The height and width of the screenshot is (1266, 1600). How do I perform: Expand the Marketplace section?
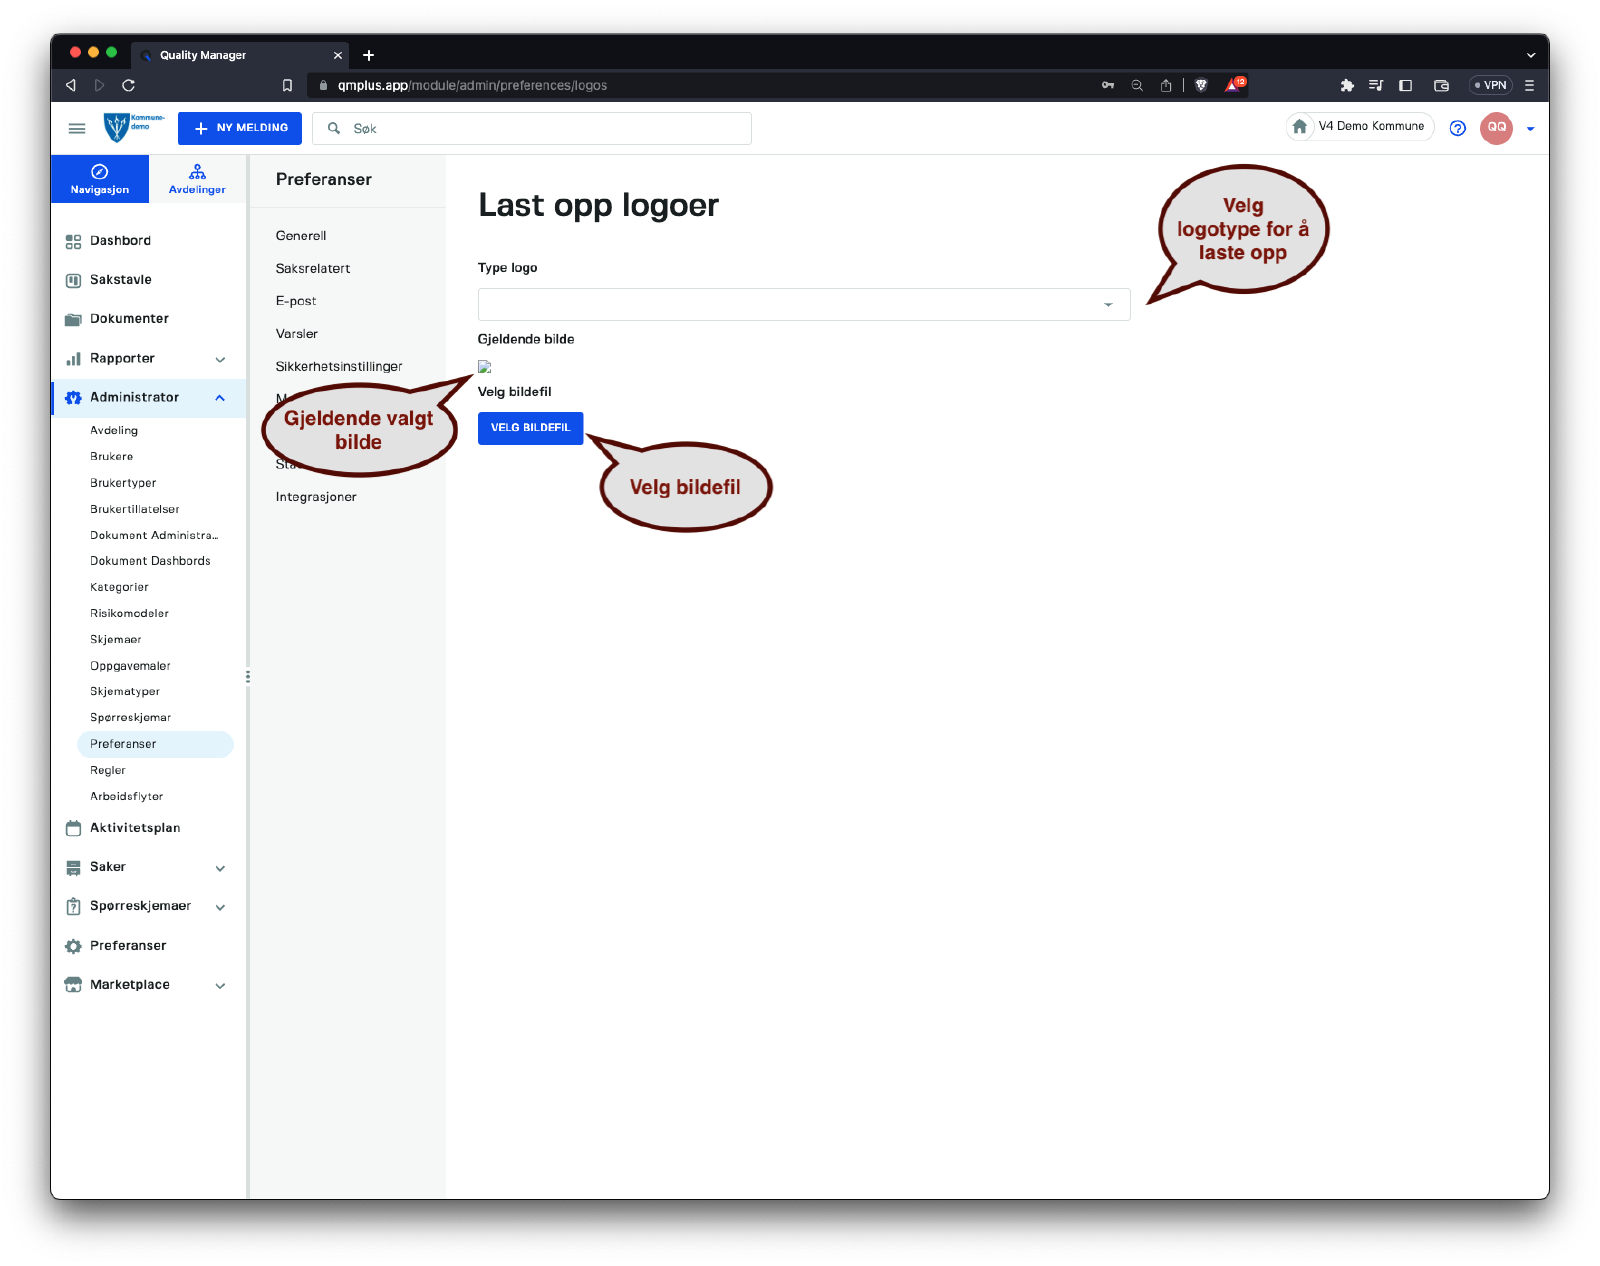pos(220,985)
